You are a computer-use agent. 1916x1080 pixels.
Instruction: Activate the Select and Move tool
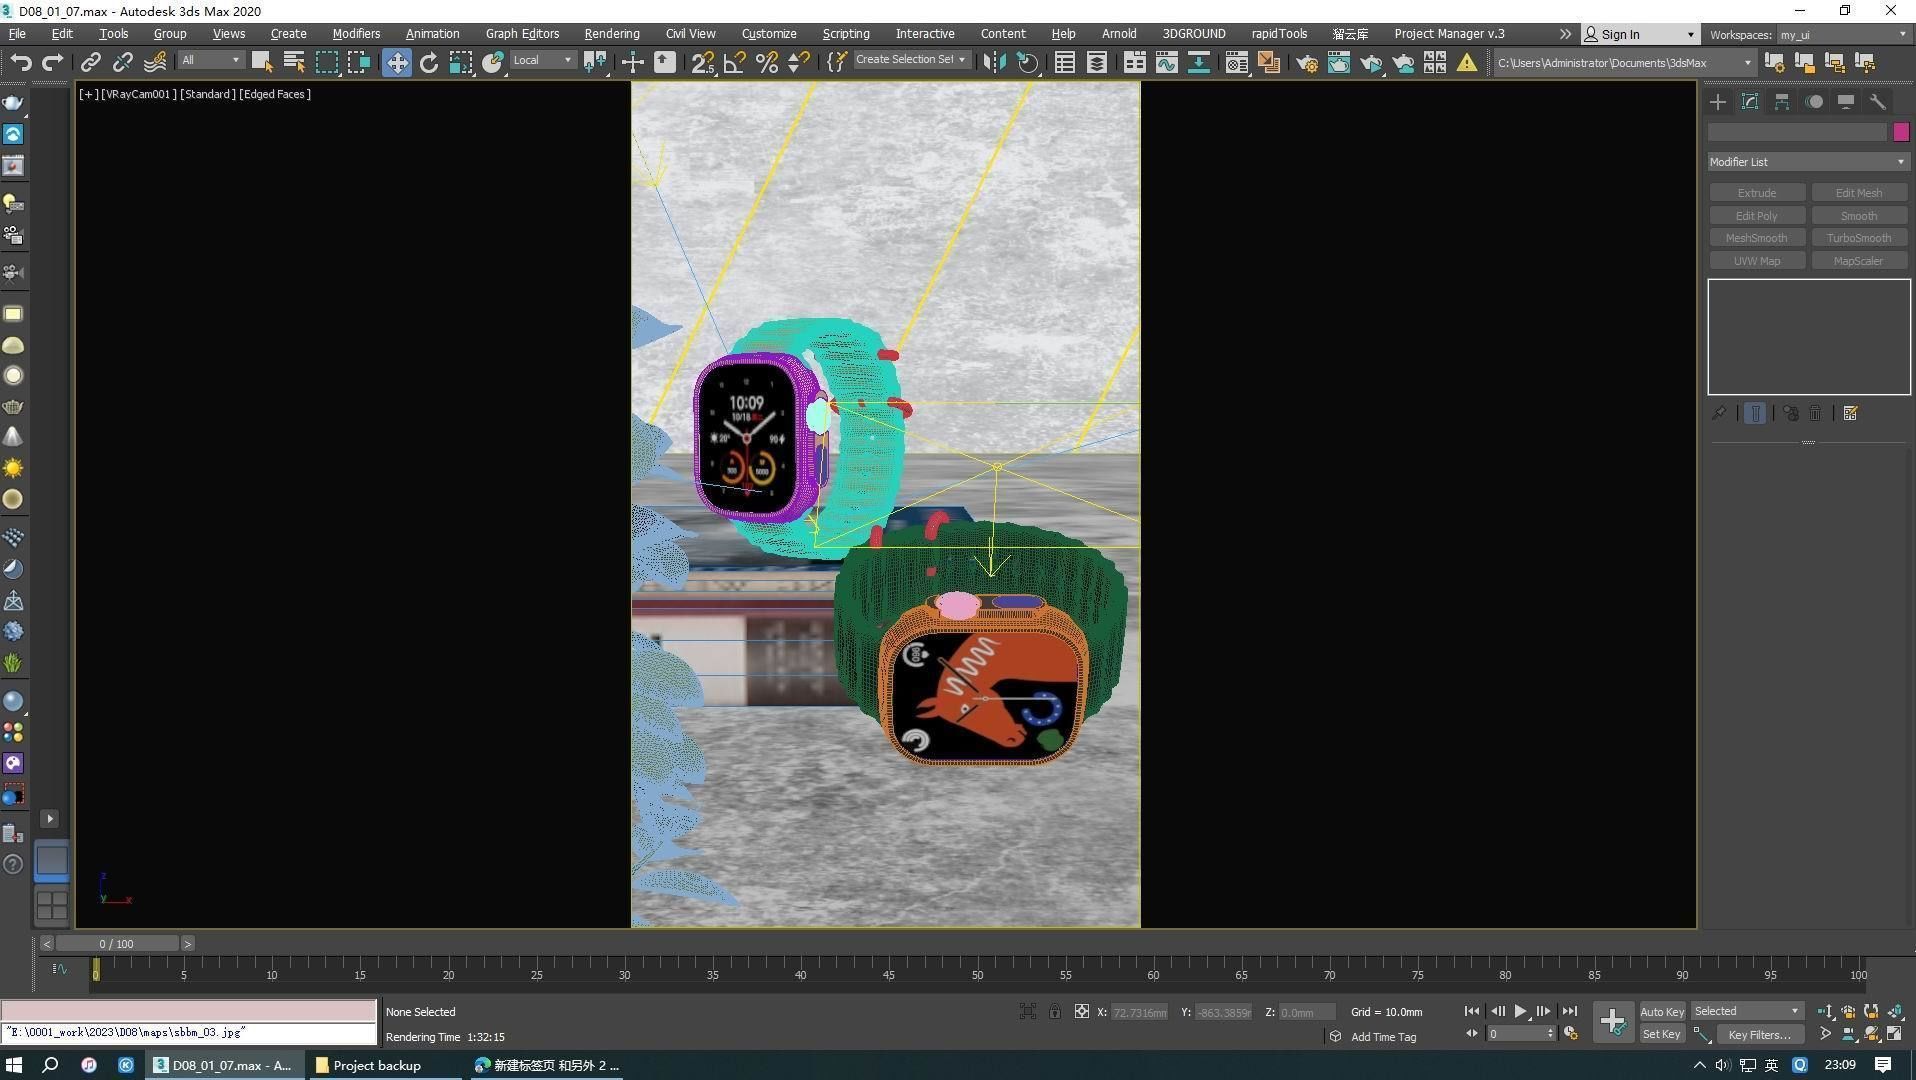[397, 63]
